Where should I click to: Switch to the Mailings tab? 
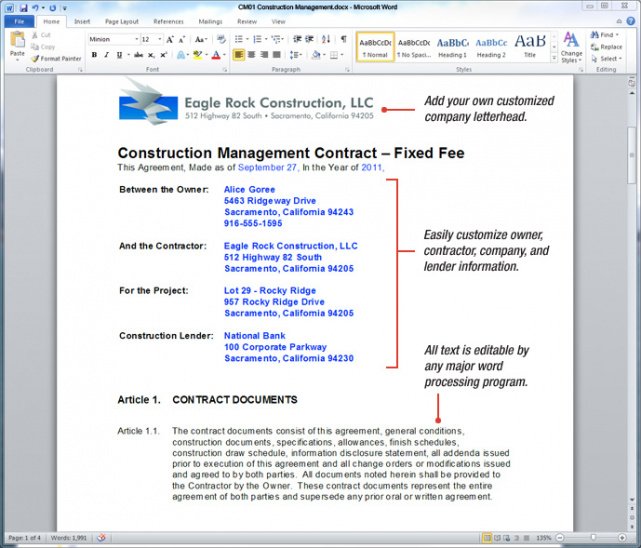(210, 21)
